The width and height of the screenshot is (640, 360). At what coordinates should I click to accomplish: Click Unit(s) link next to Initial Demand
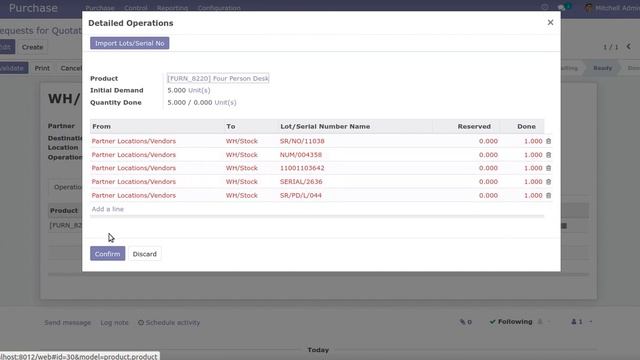[199, 90]
